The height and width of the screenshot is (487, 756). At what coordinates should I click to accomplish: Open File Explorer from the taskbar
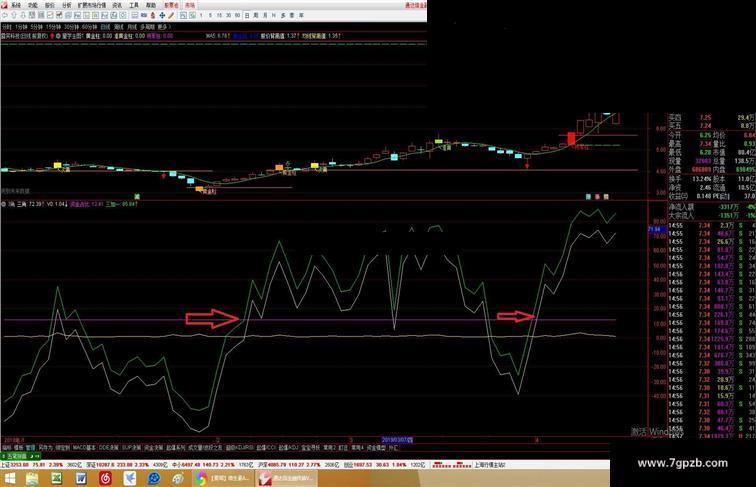coord(32,478)
